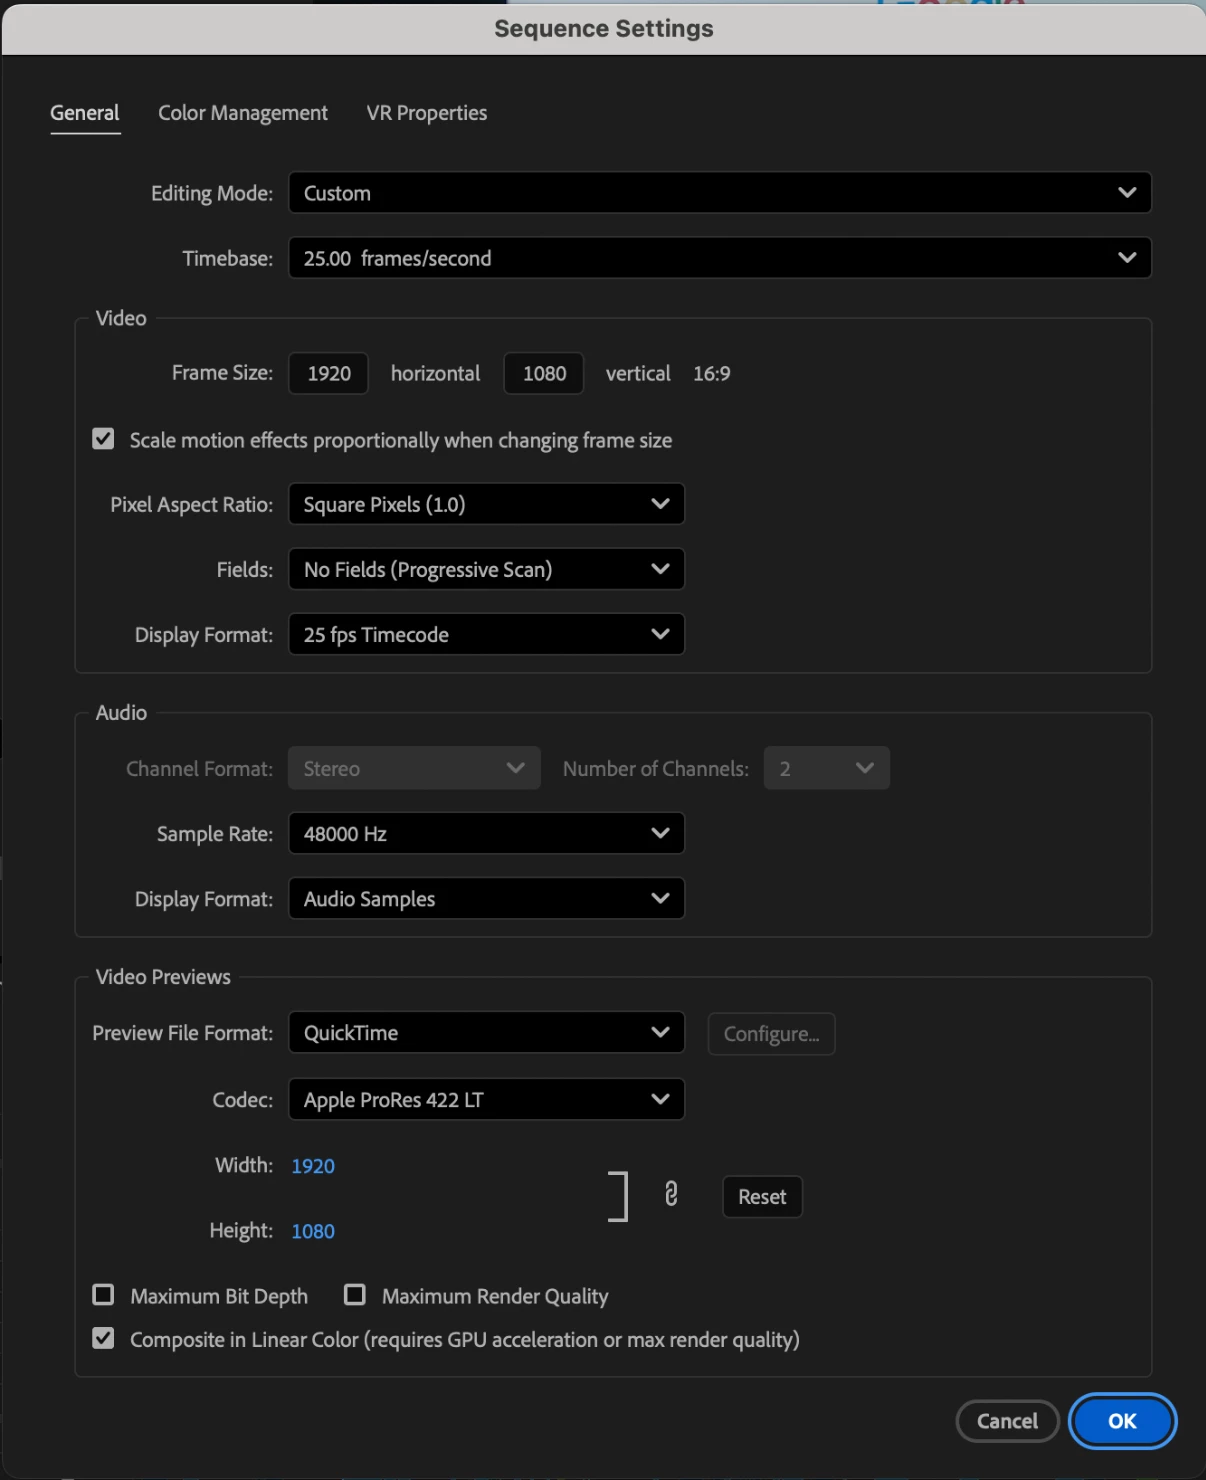Open the video Display Format dropdown
Screen dimensions: 1206x1480
(x=487, y=634)
